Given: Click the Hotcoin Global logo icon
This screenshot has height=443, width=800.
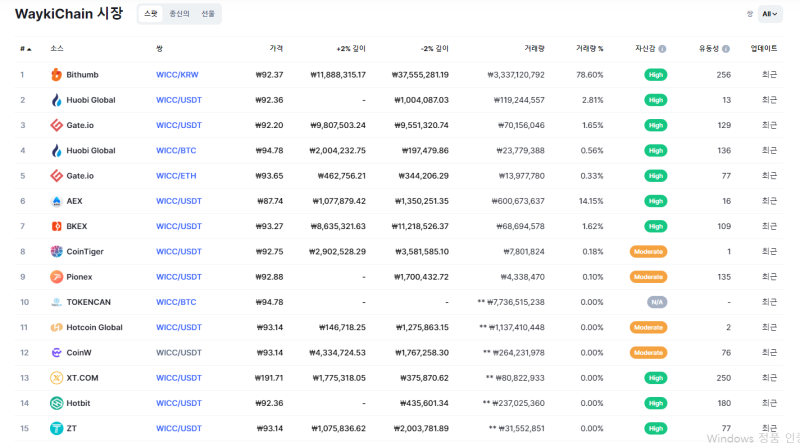Looking at the screenshot, I should pos(56,327).
